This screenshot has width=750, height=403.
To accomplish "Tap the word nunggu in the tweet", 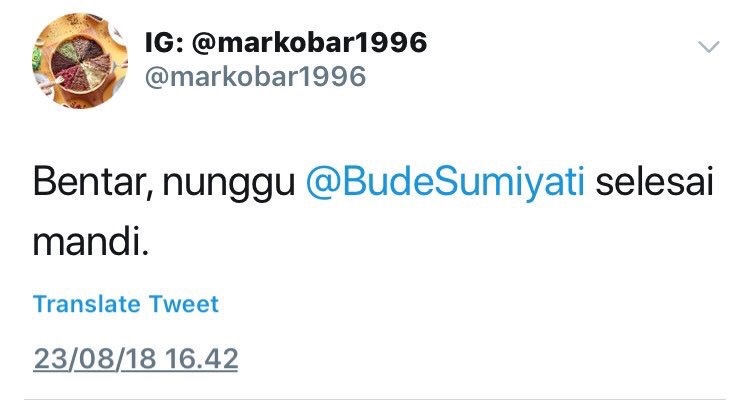I will click(229, 184).
